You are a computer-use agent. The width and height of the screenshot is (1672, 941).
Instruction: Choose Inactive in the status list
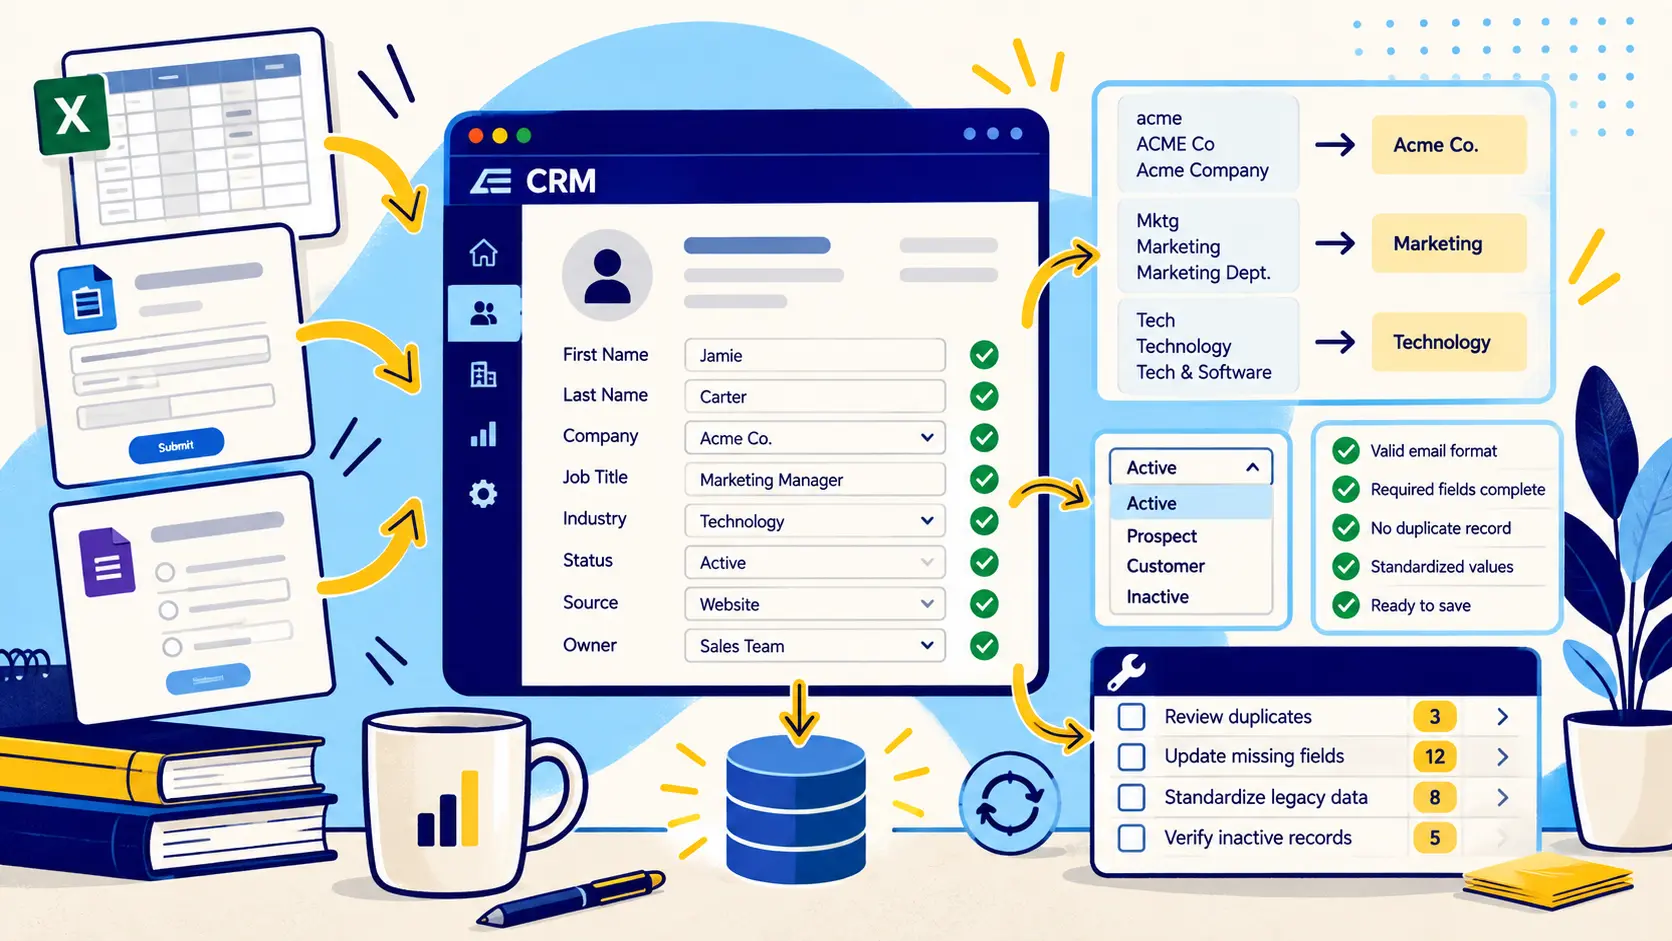[1191, 597]
